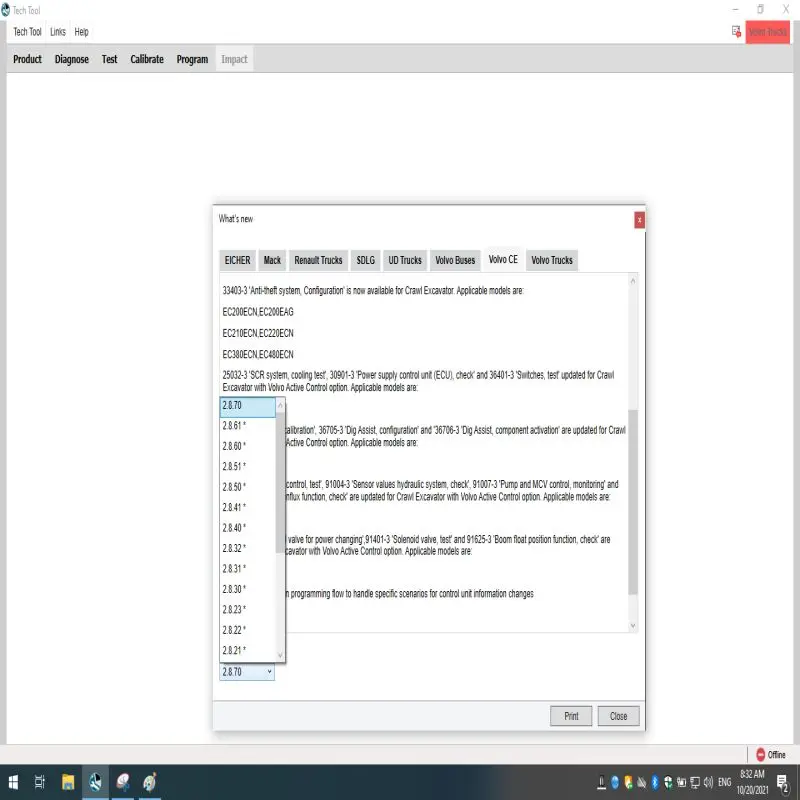Click the release notes scrollbar thumb
Viewport: 800px width, 800px height.
[633, 502]
